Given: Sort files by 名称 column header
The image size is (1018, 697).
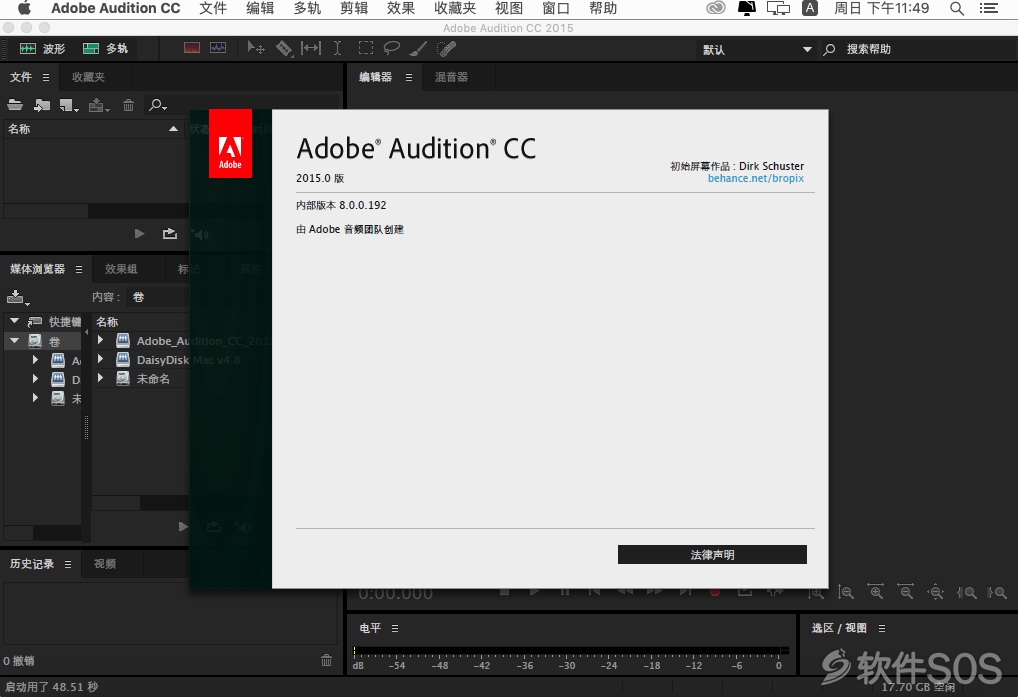Looking at the screenshot, I should [x=93, y=129].
